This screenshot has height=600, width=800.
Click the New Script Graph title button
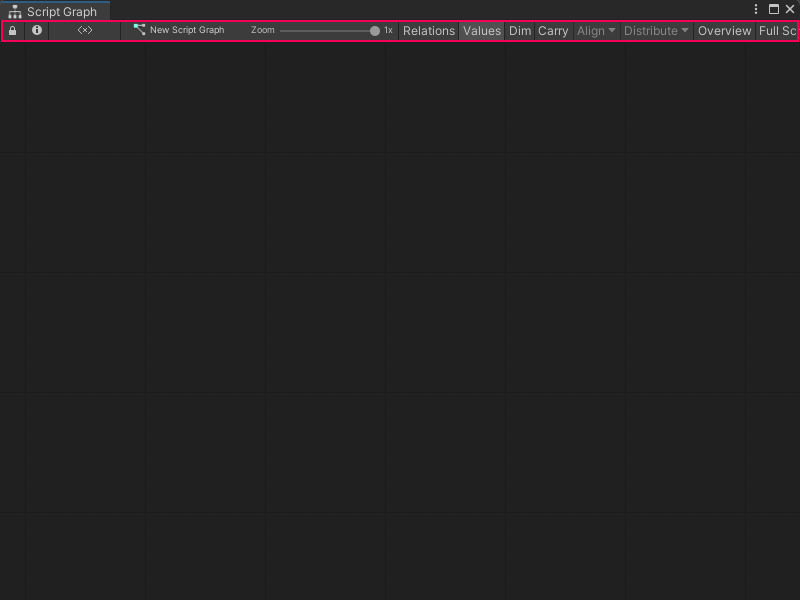pyautogui.click(x=186, y=30)
